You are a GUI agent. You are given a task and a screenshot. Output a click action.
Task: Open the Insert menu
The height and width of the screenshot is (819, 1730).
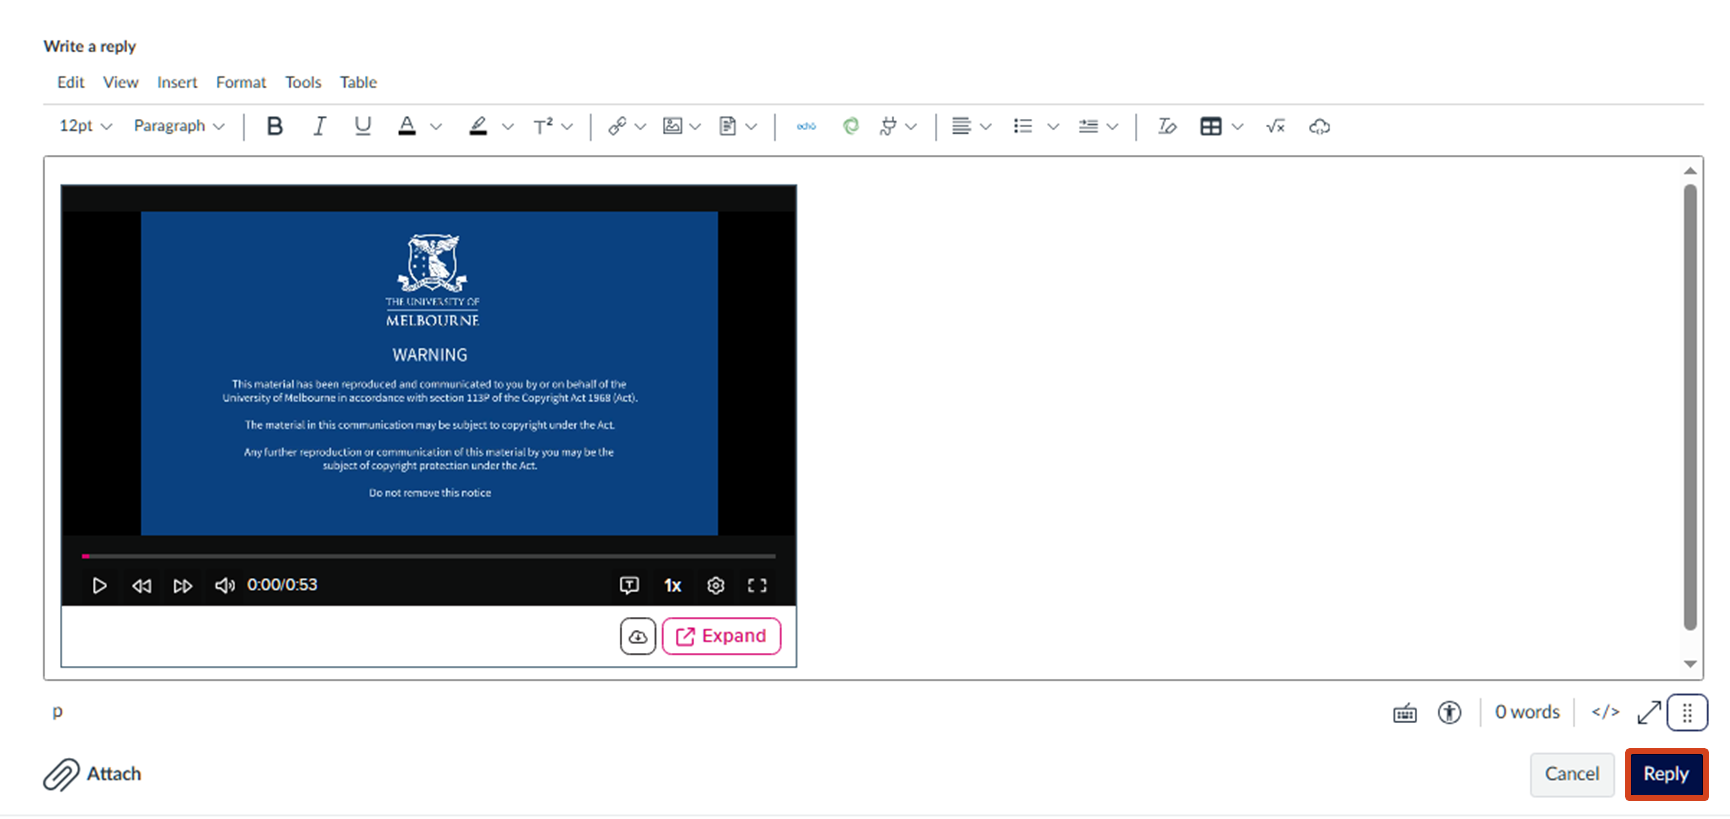coord(177,82)
